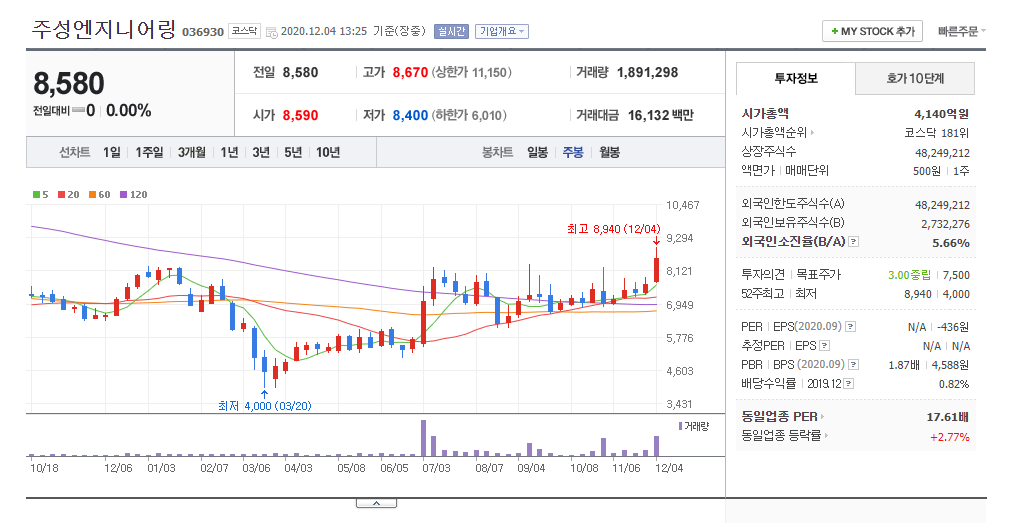Click the 최고 8,940 high marker on chart
The width and height of the screenshot is (1013, 523).
614,229
